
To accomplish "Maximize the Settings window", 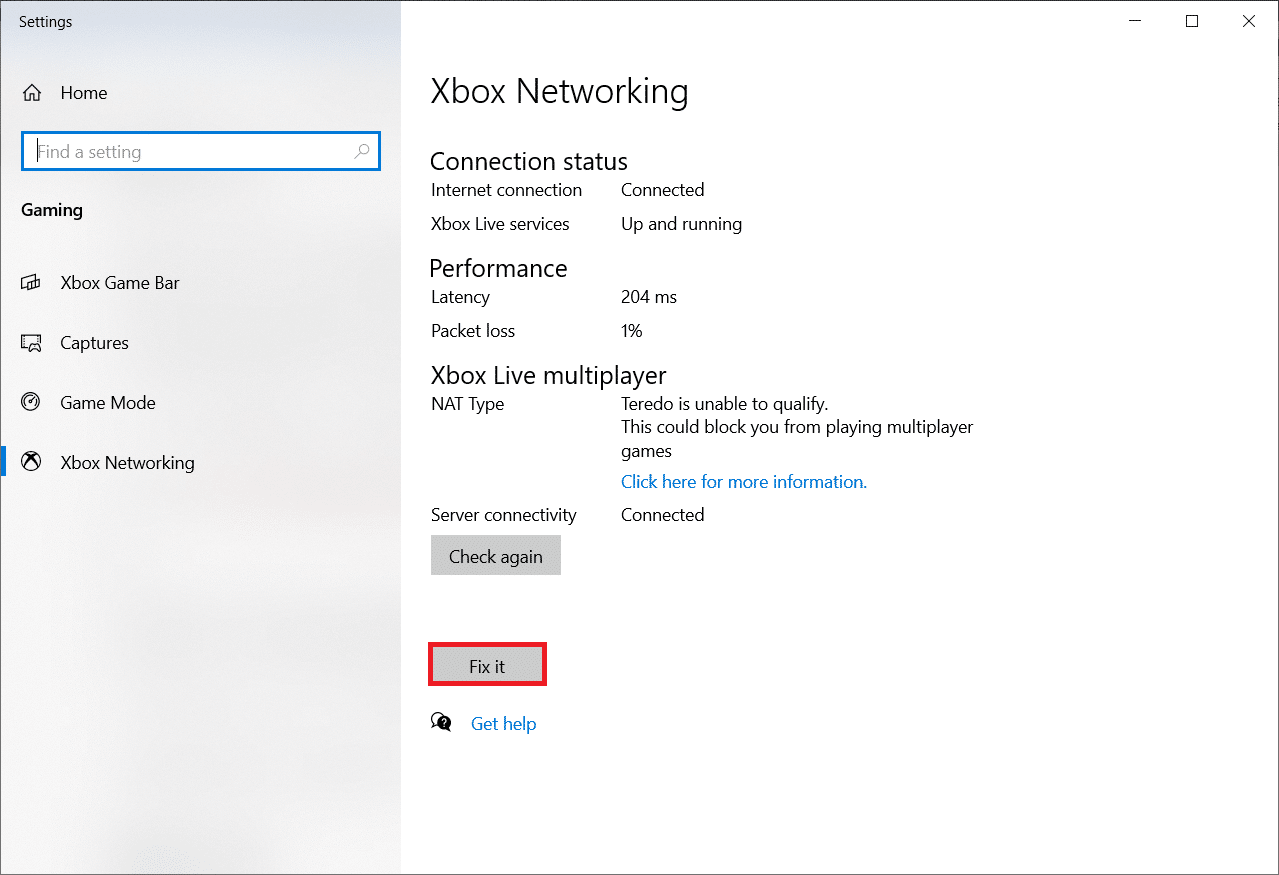I will (x=1192, y=21).
